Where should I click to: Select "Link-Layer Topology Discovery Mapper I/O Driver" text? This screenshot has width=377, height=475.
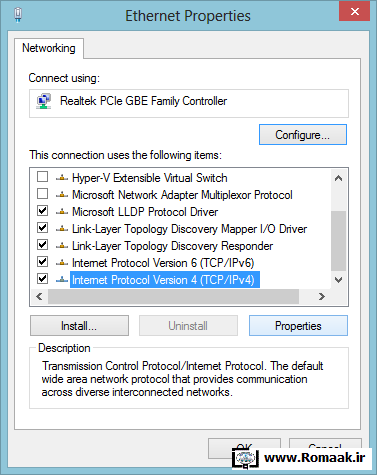tap(189, 229)
